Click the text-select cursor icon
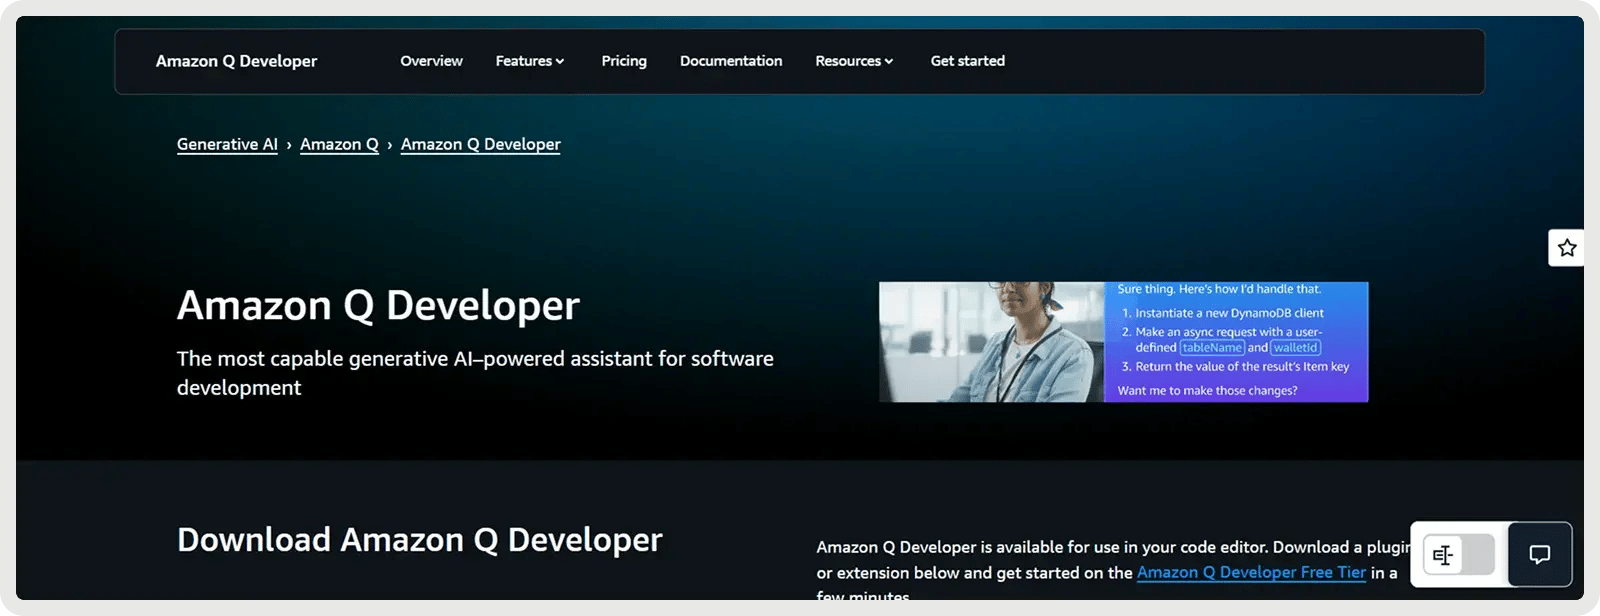 click(1442, 555)
